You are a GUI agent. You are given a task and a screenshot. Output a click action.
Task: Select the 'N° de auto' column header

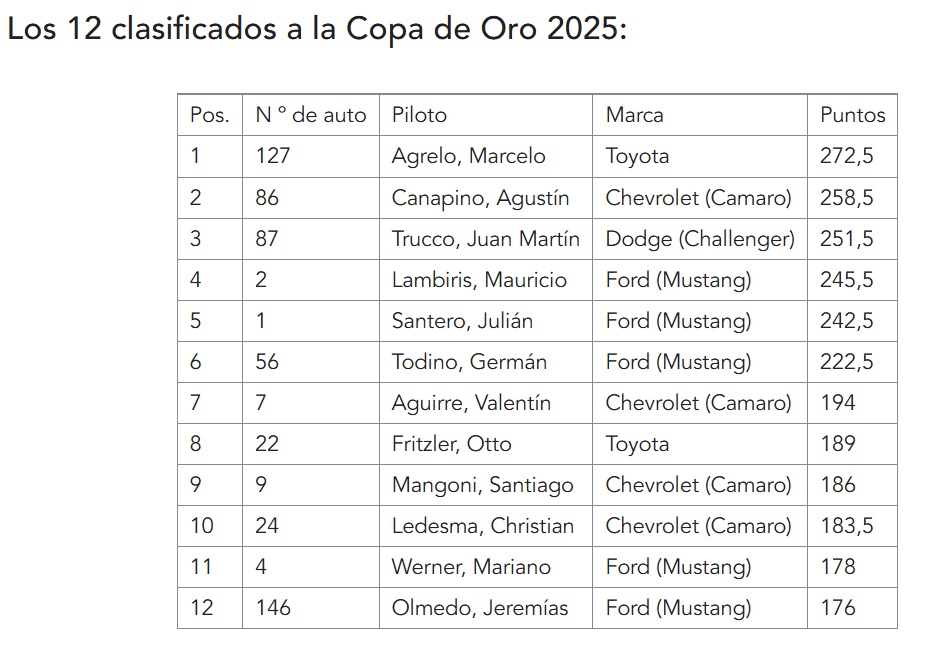click(x=311, y=115)
